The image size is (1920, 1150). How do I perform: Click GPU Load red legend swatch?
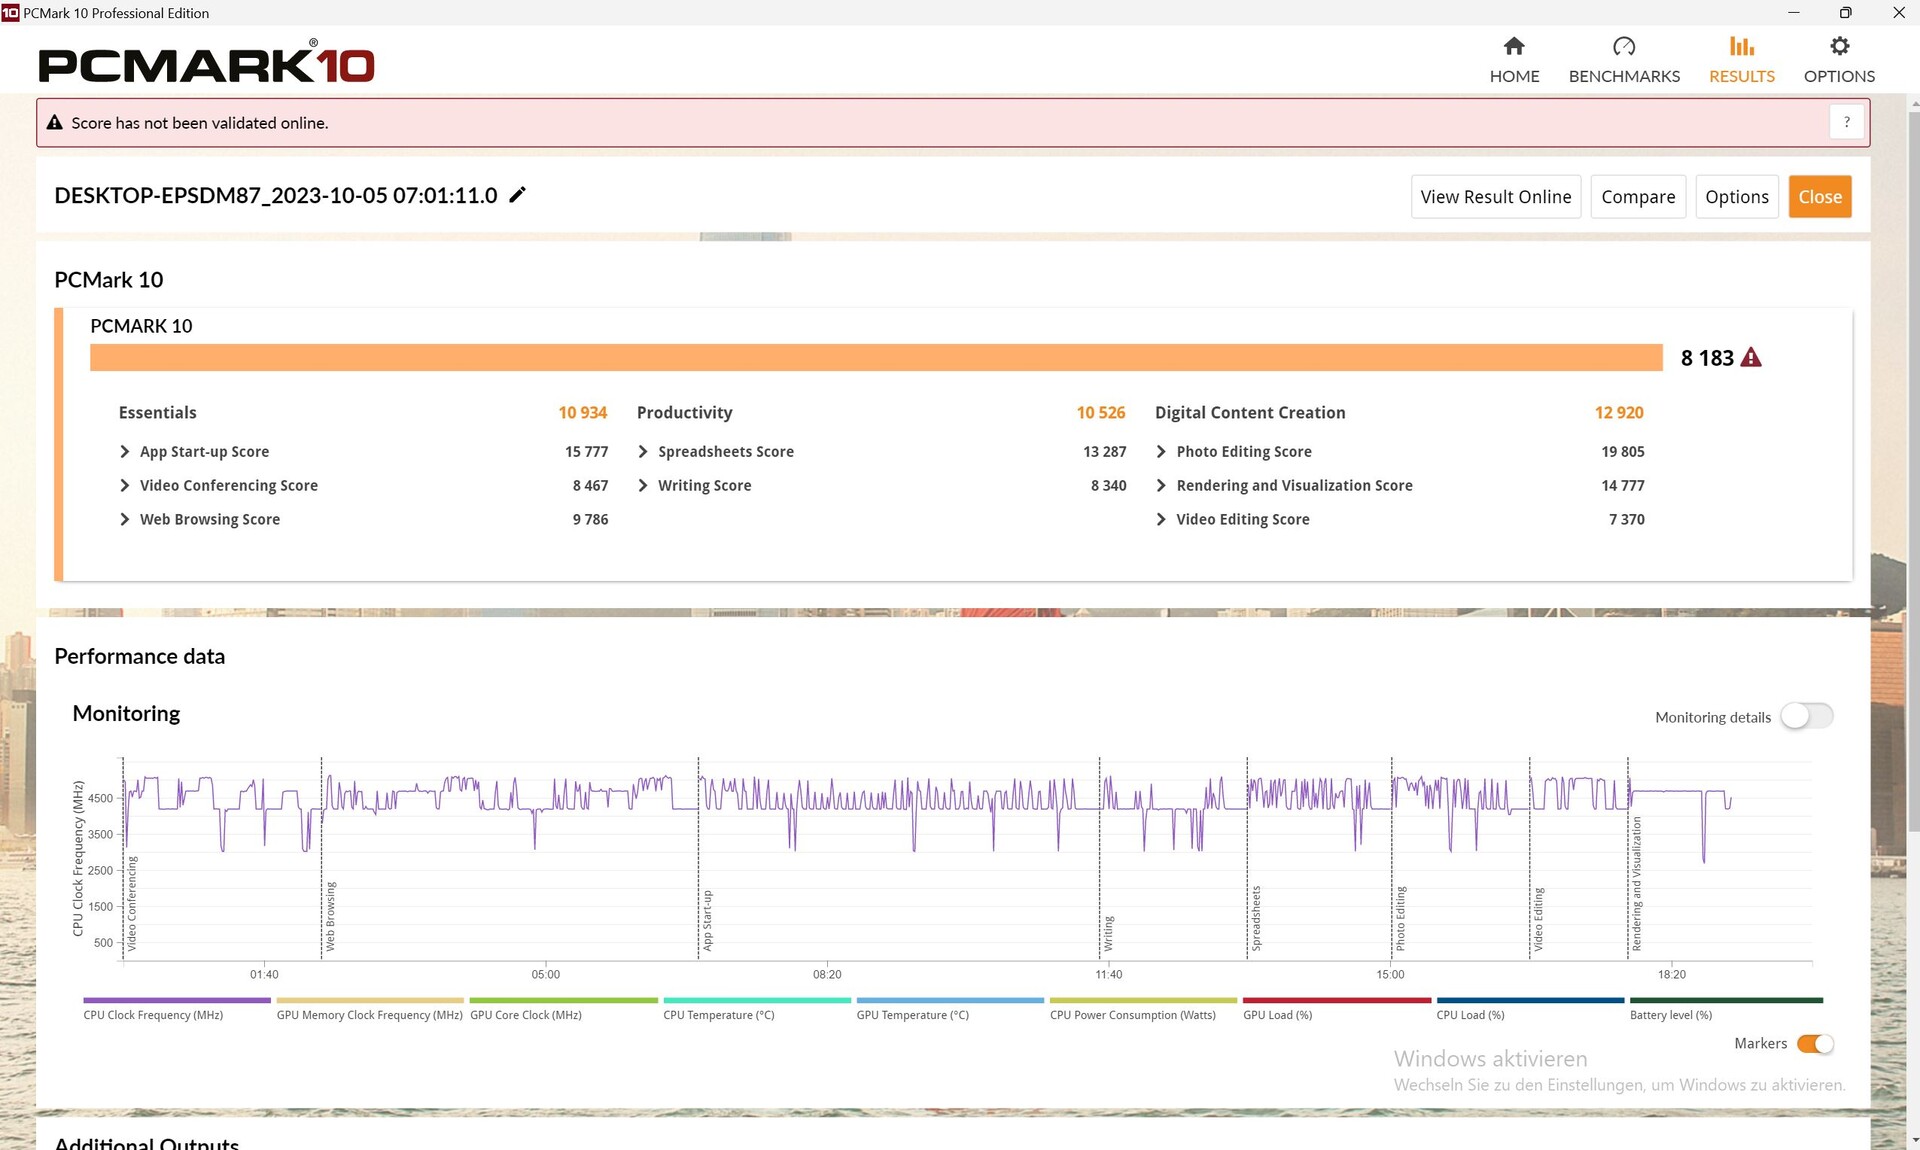click(1336, 1000)
